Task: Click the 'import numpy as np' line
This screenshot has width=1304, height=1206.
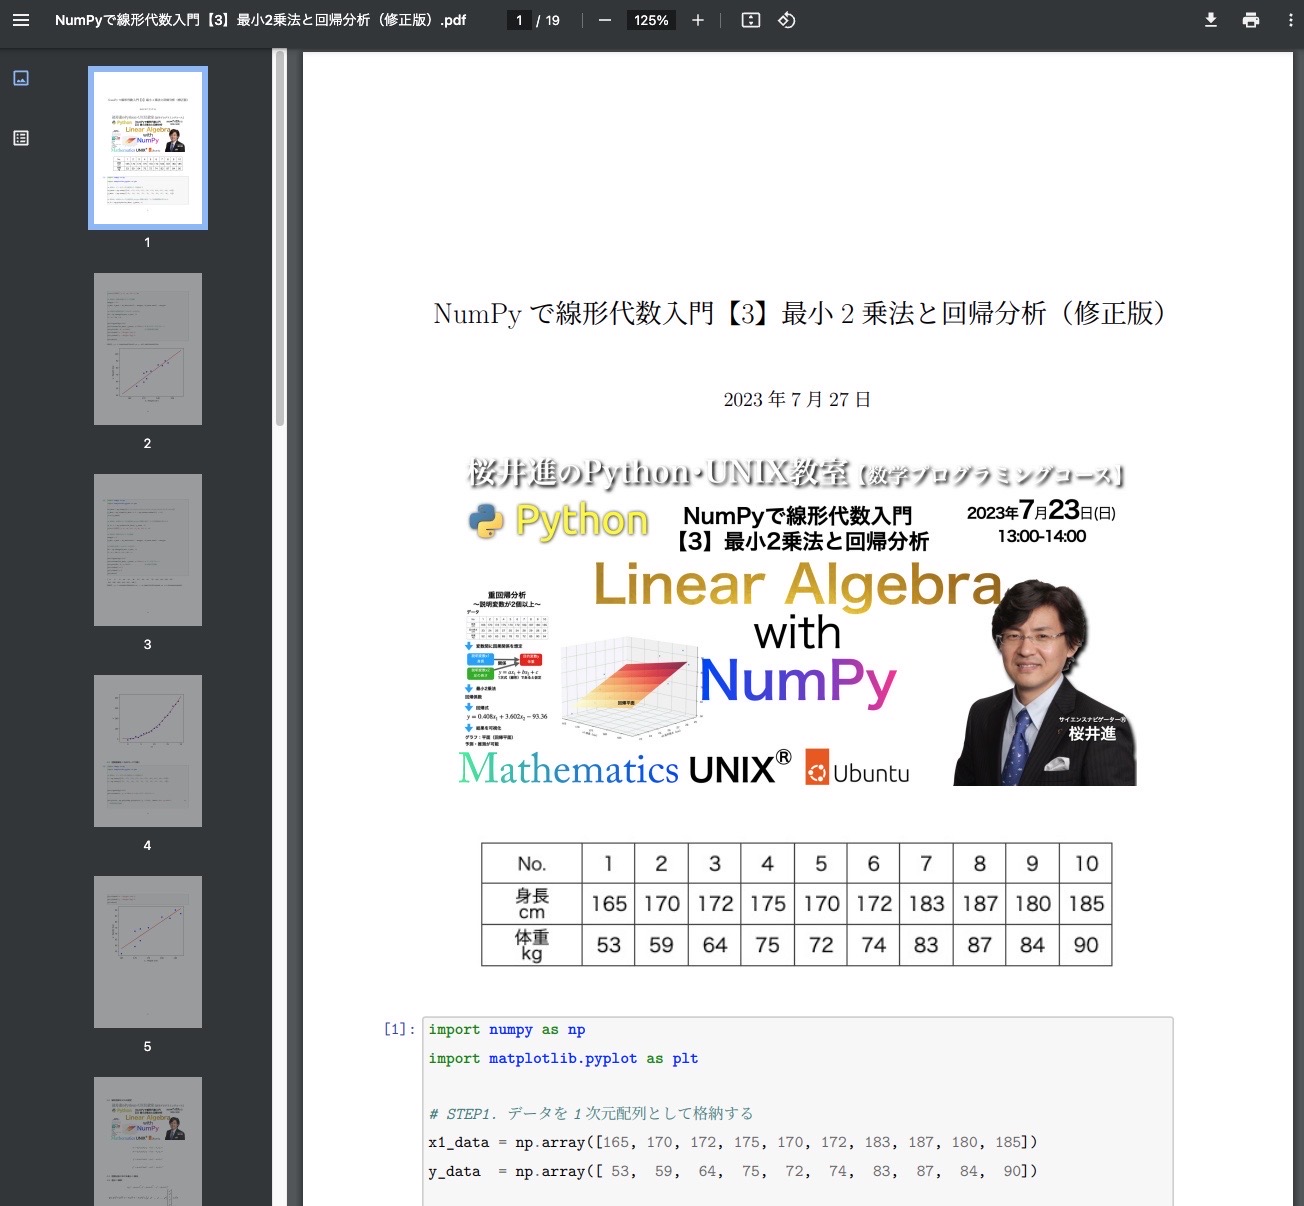Action: pyautogui.click(x=507, y=1029)
